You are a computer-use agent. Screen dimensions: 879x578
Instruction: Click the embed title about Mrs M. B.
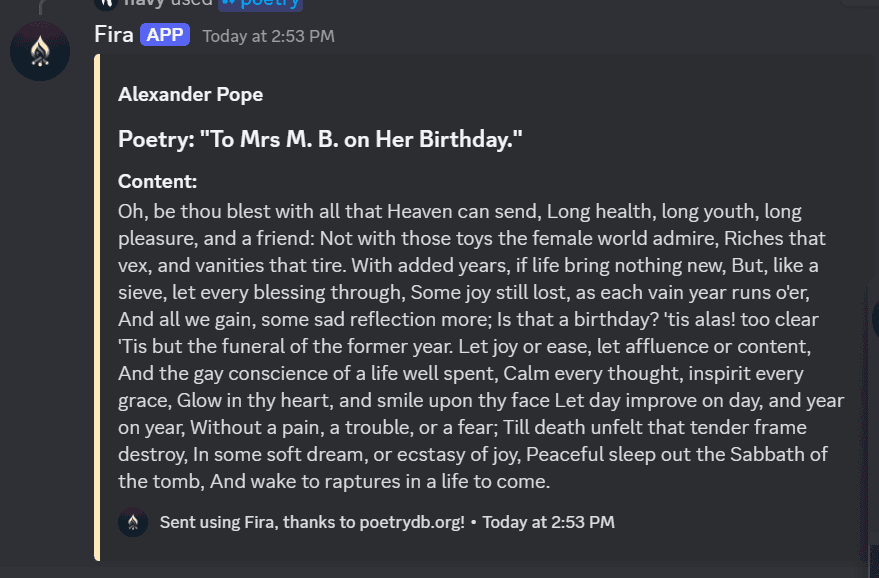(x=320, y=140)
